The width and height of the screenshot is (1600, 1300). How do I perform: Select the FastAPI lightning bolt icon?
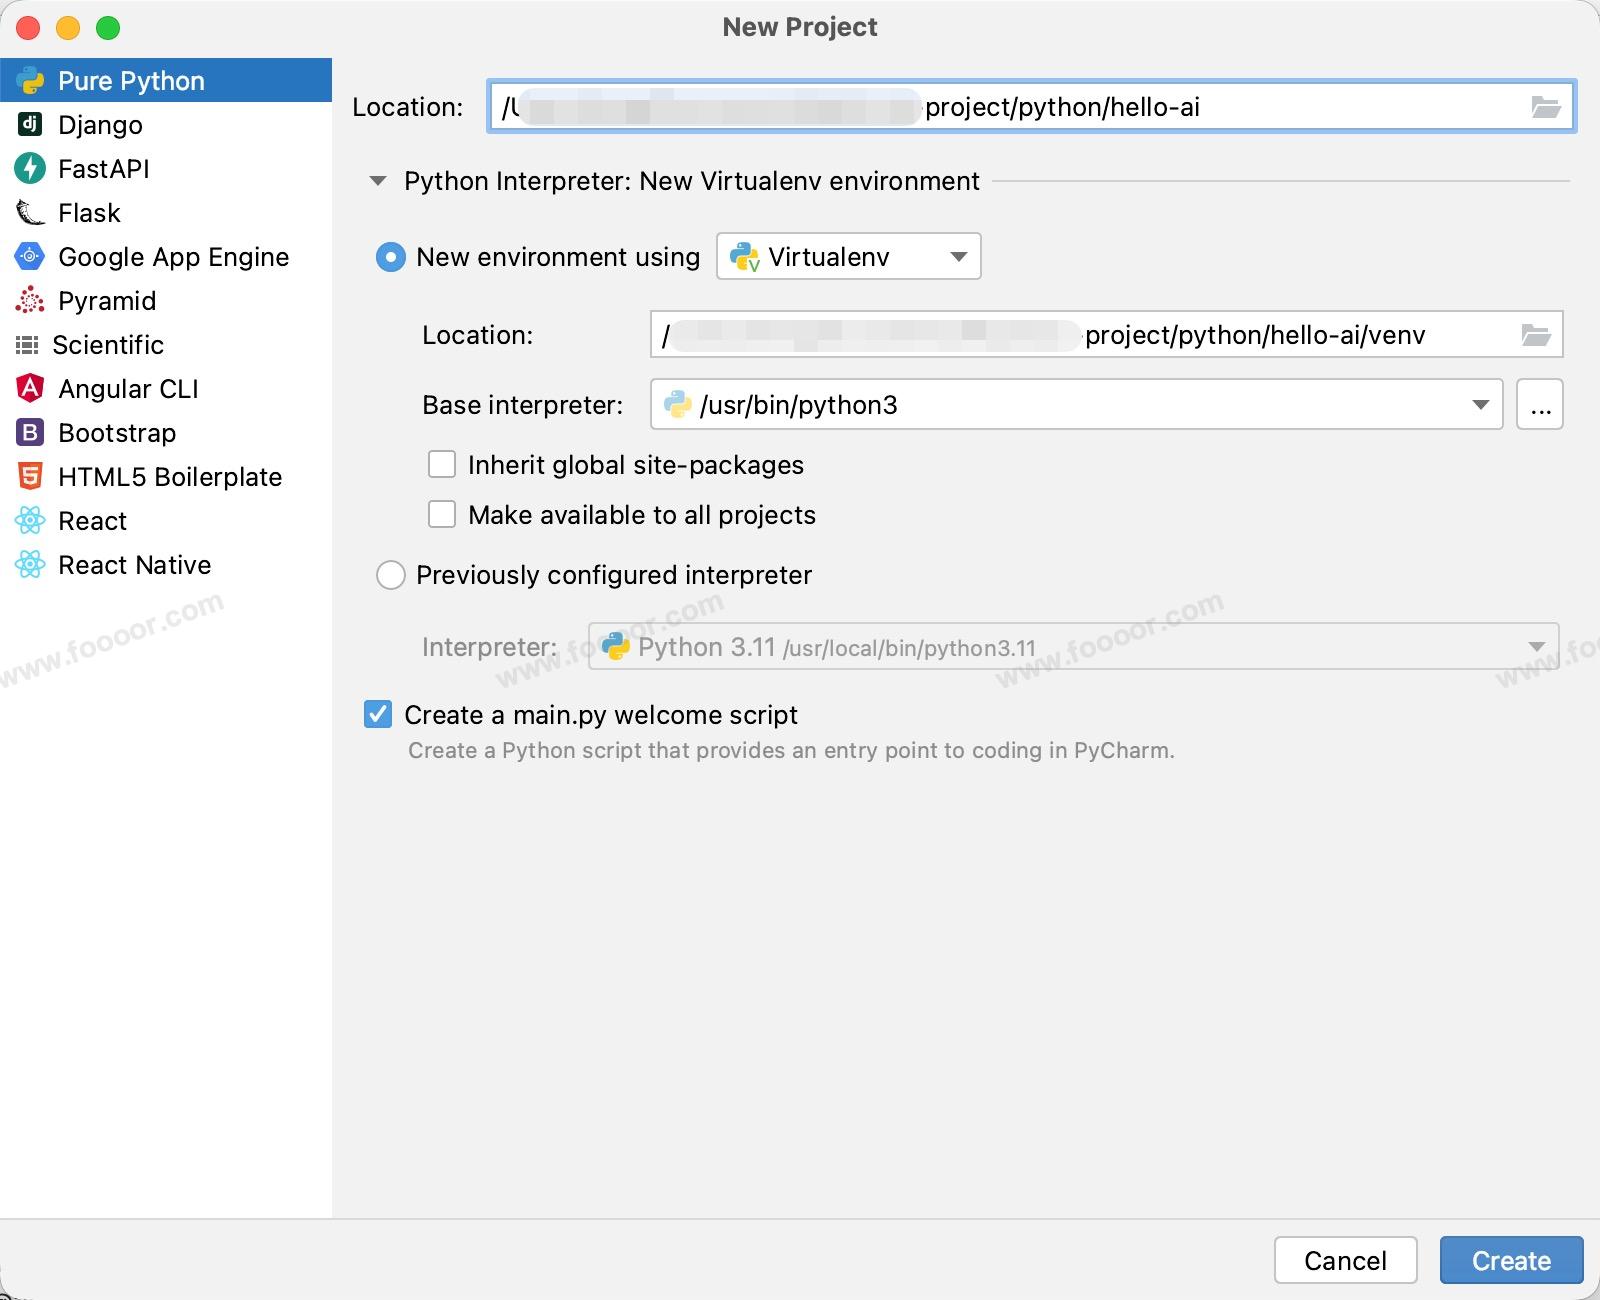point(30,168)
